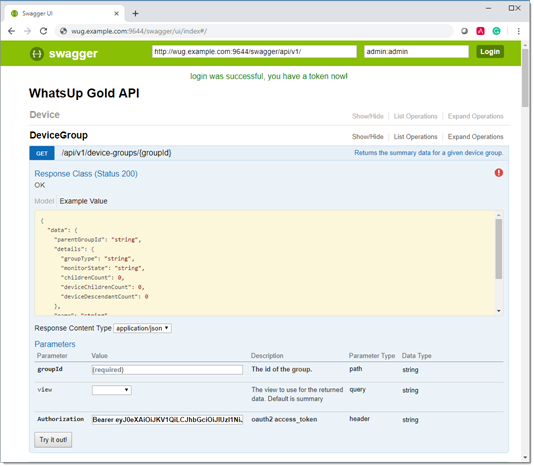Edit the swagger API base URL field
The height and width of the screenshot is (467, 534).
tap(254, 52)
